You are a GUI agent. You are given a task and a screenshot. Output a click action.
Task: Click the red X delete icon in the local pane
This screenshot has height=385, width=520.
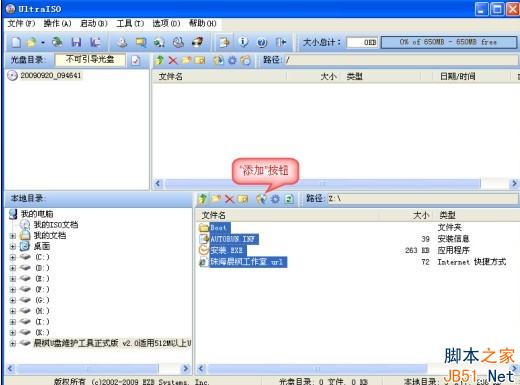(229, 199)
